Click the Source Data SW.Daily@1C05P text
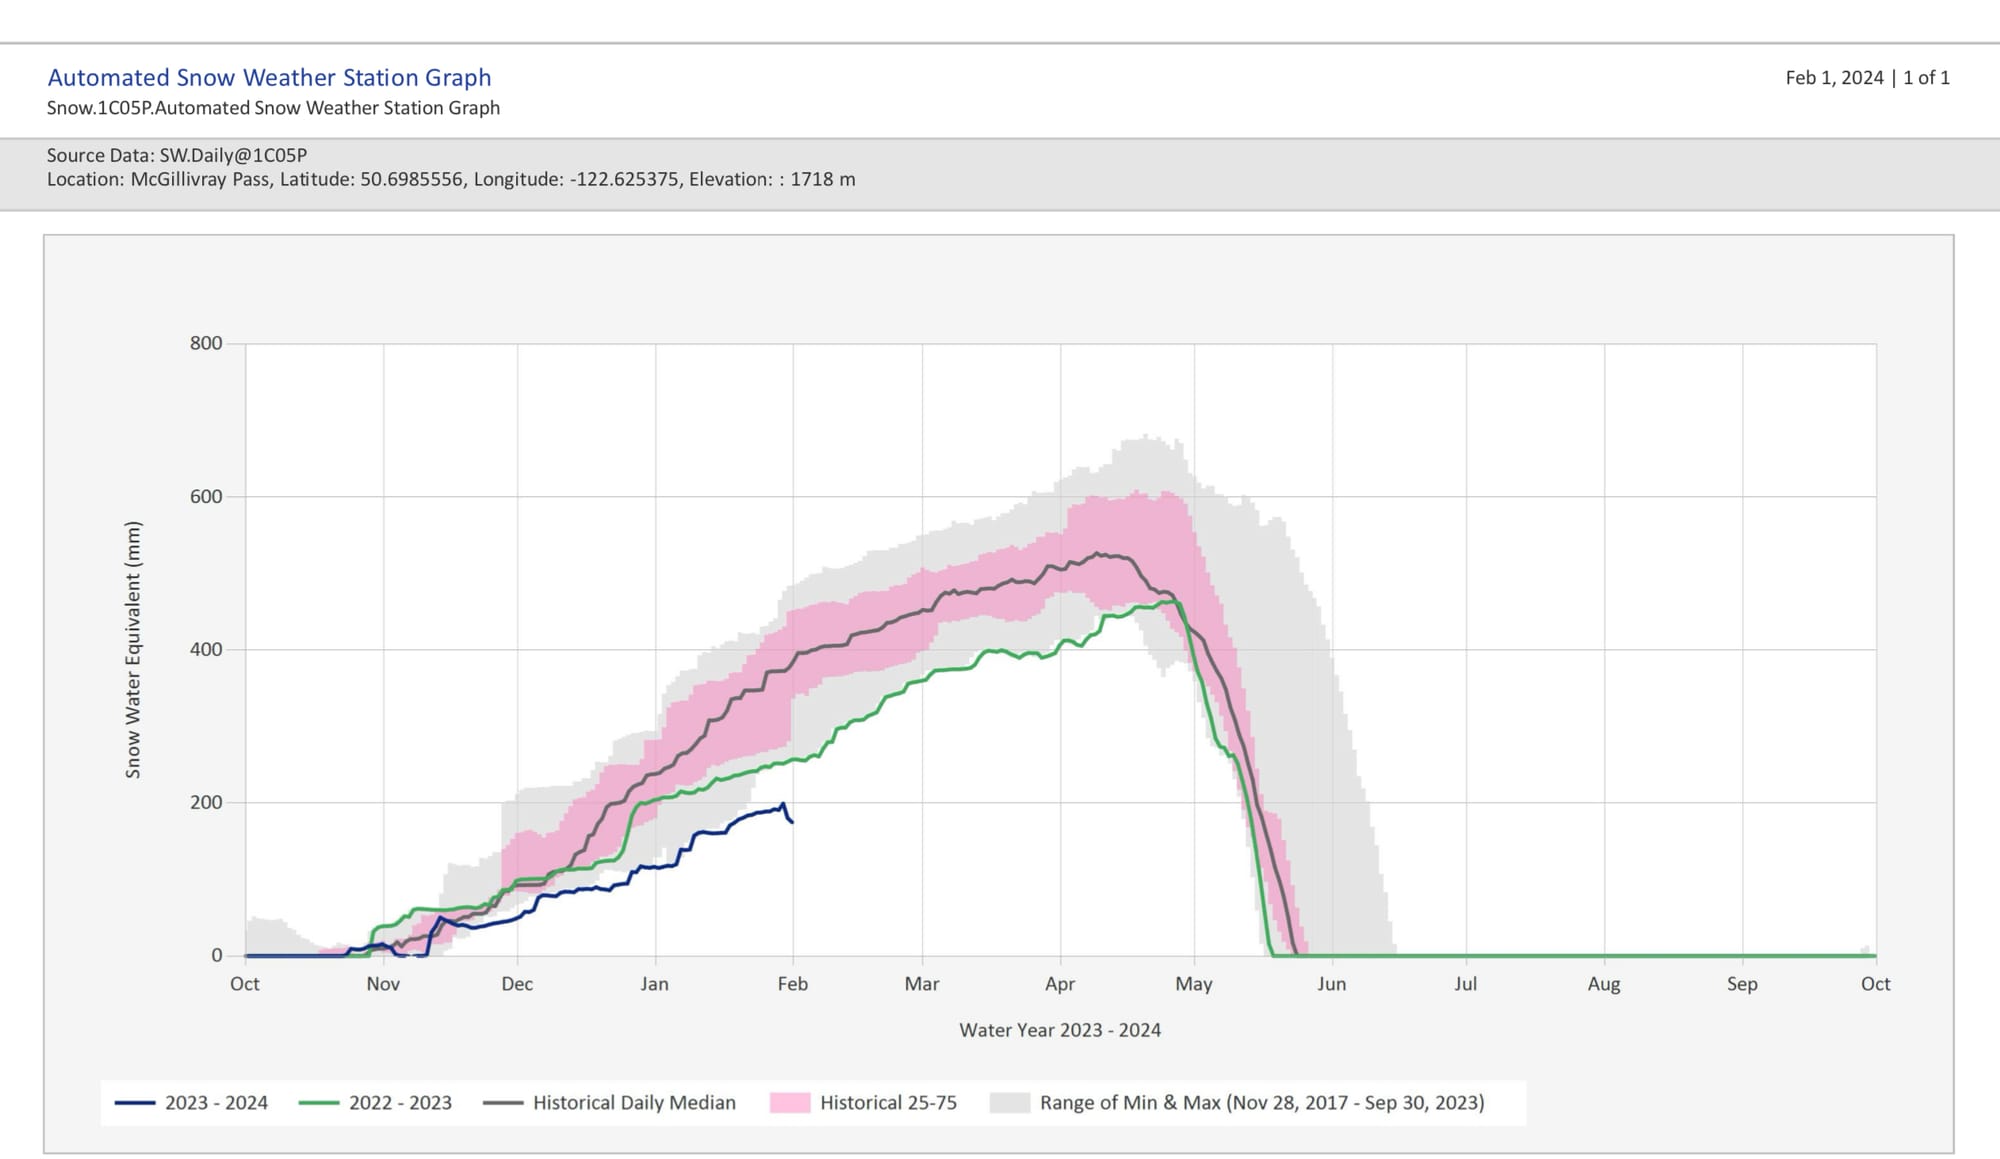Image resolution: width=2000 pixels, height=1159 pixels. click(x=177, y=155)
